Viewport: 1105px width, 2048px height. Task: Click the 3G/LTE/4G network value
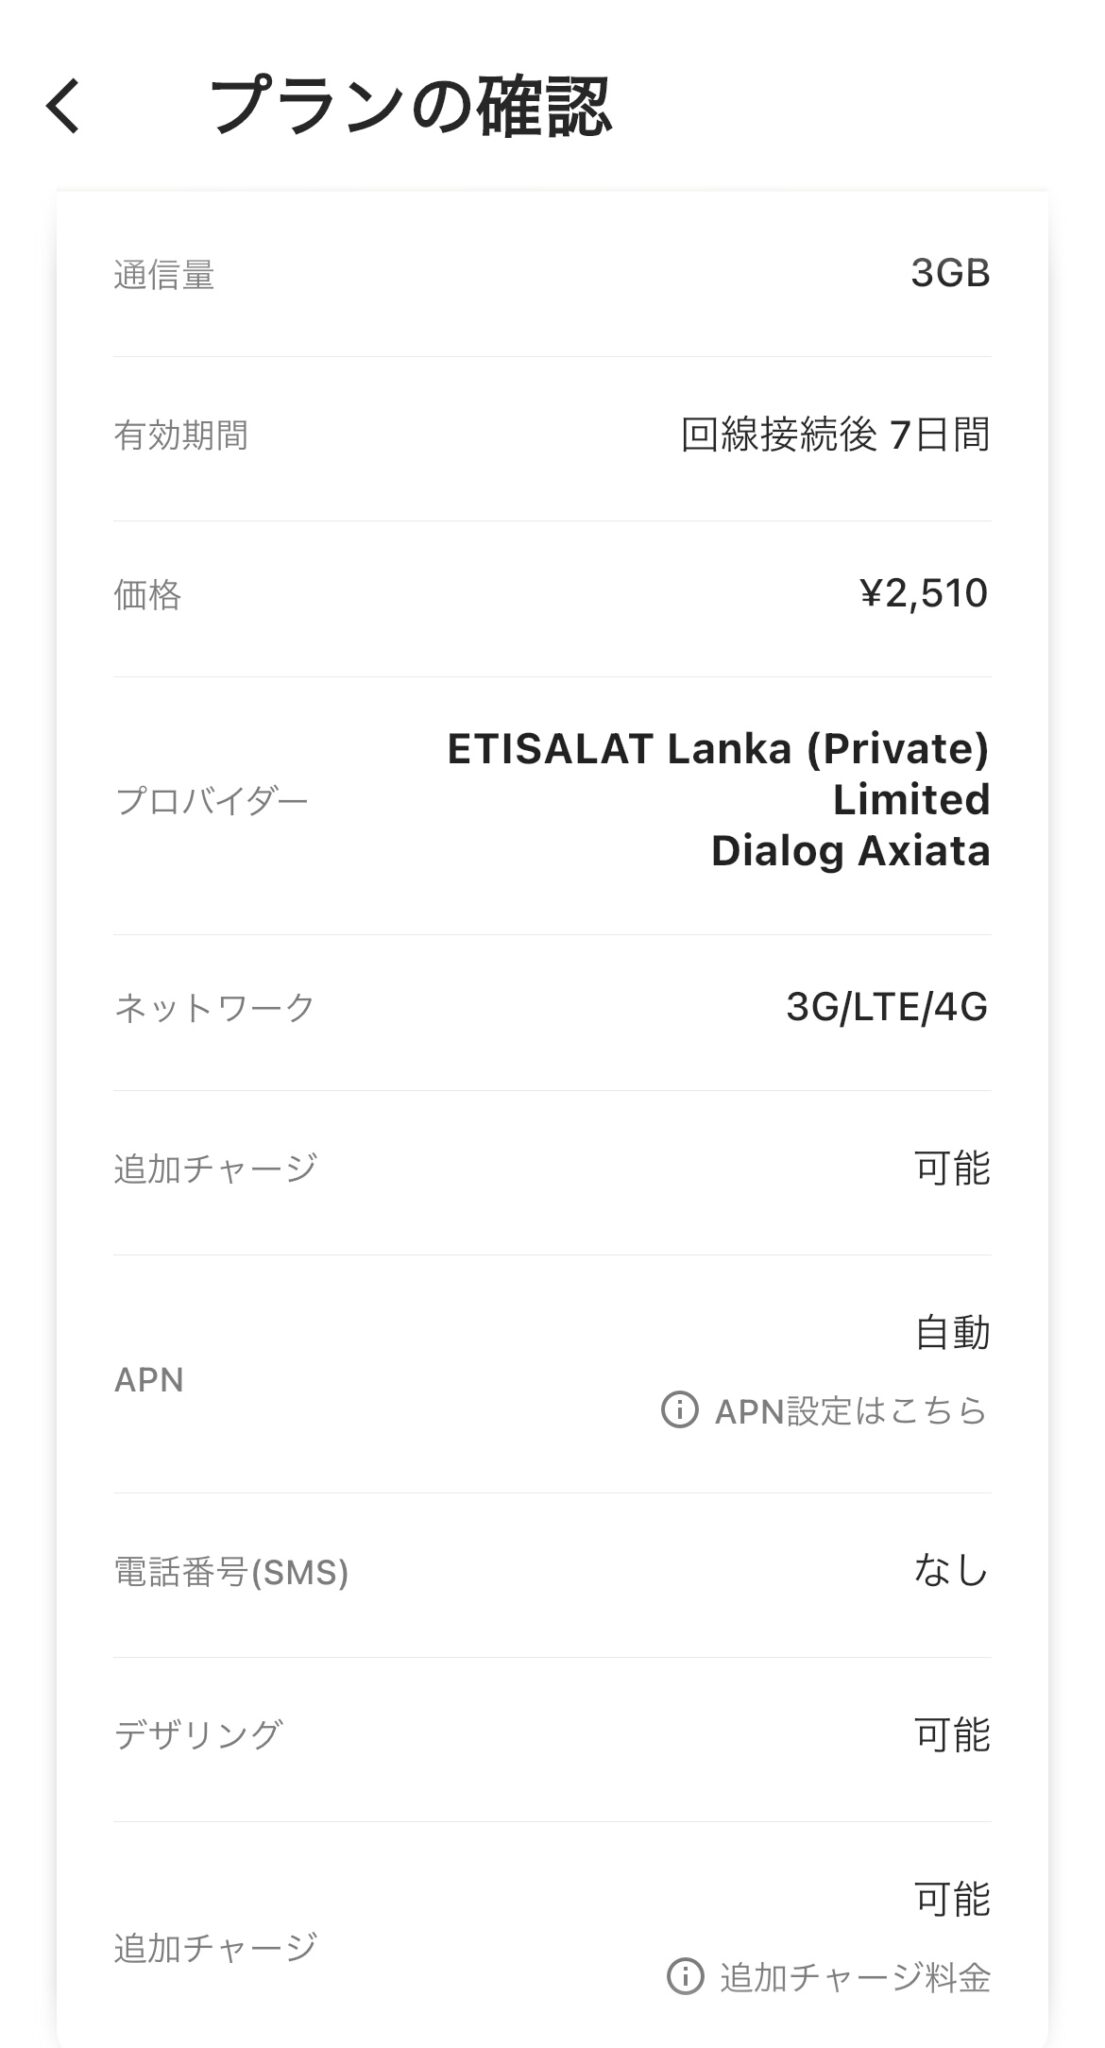(x=886, y=1007)
